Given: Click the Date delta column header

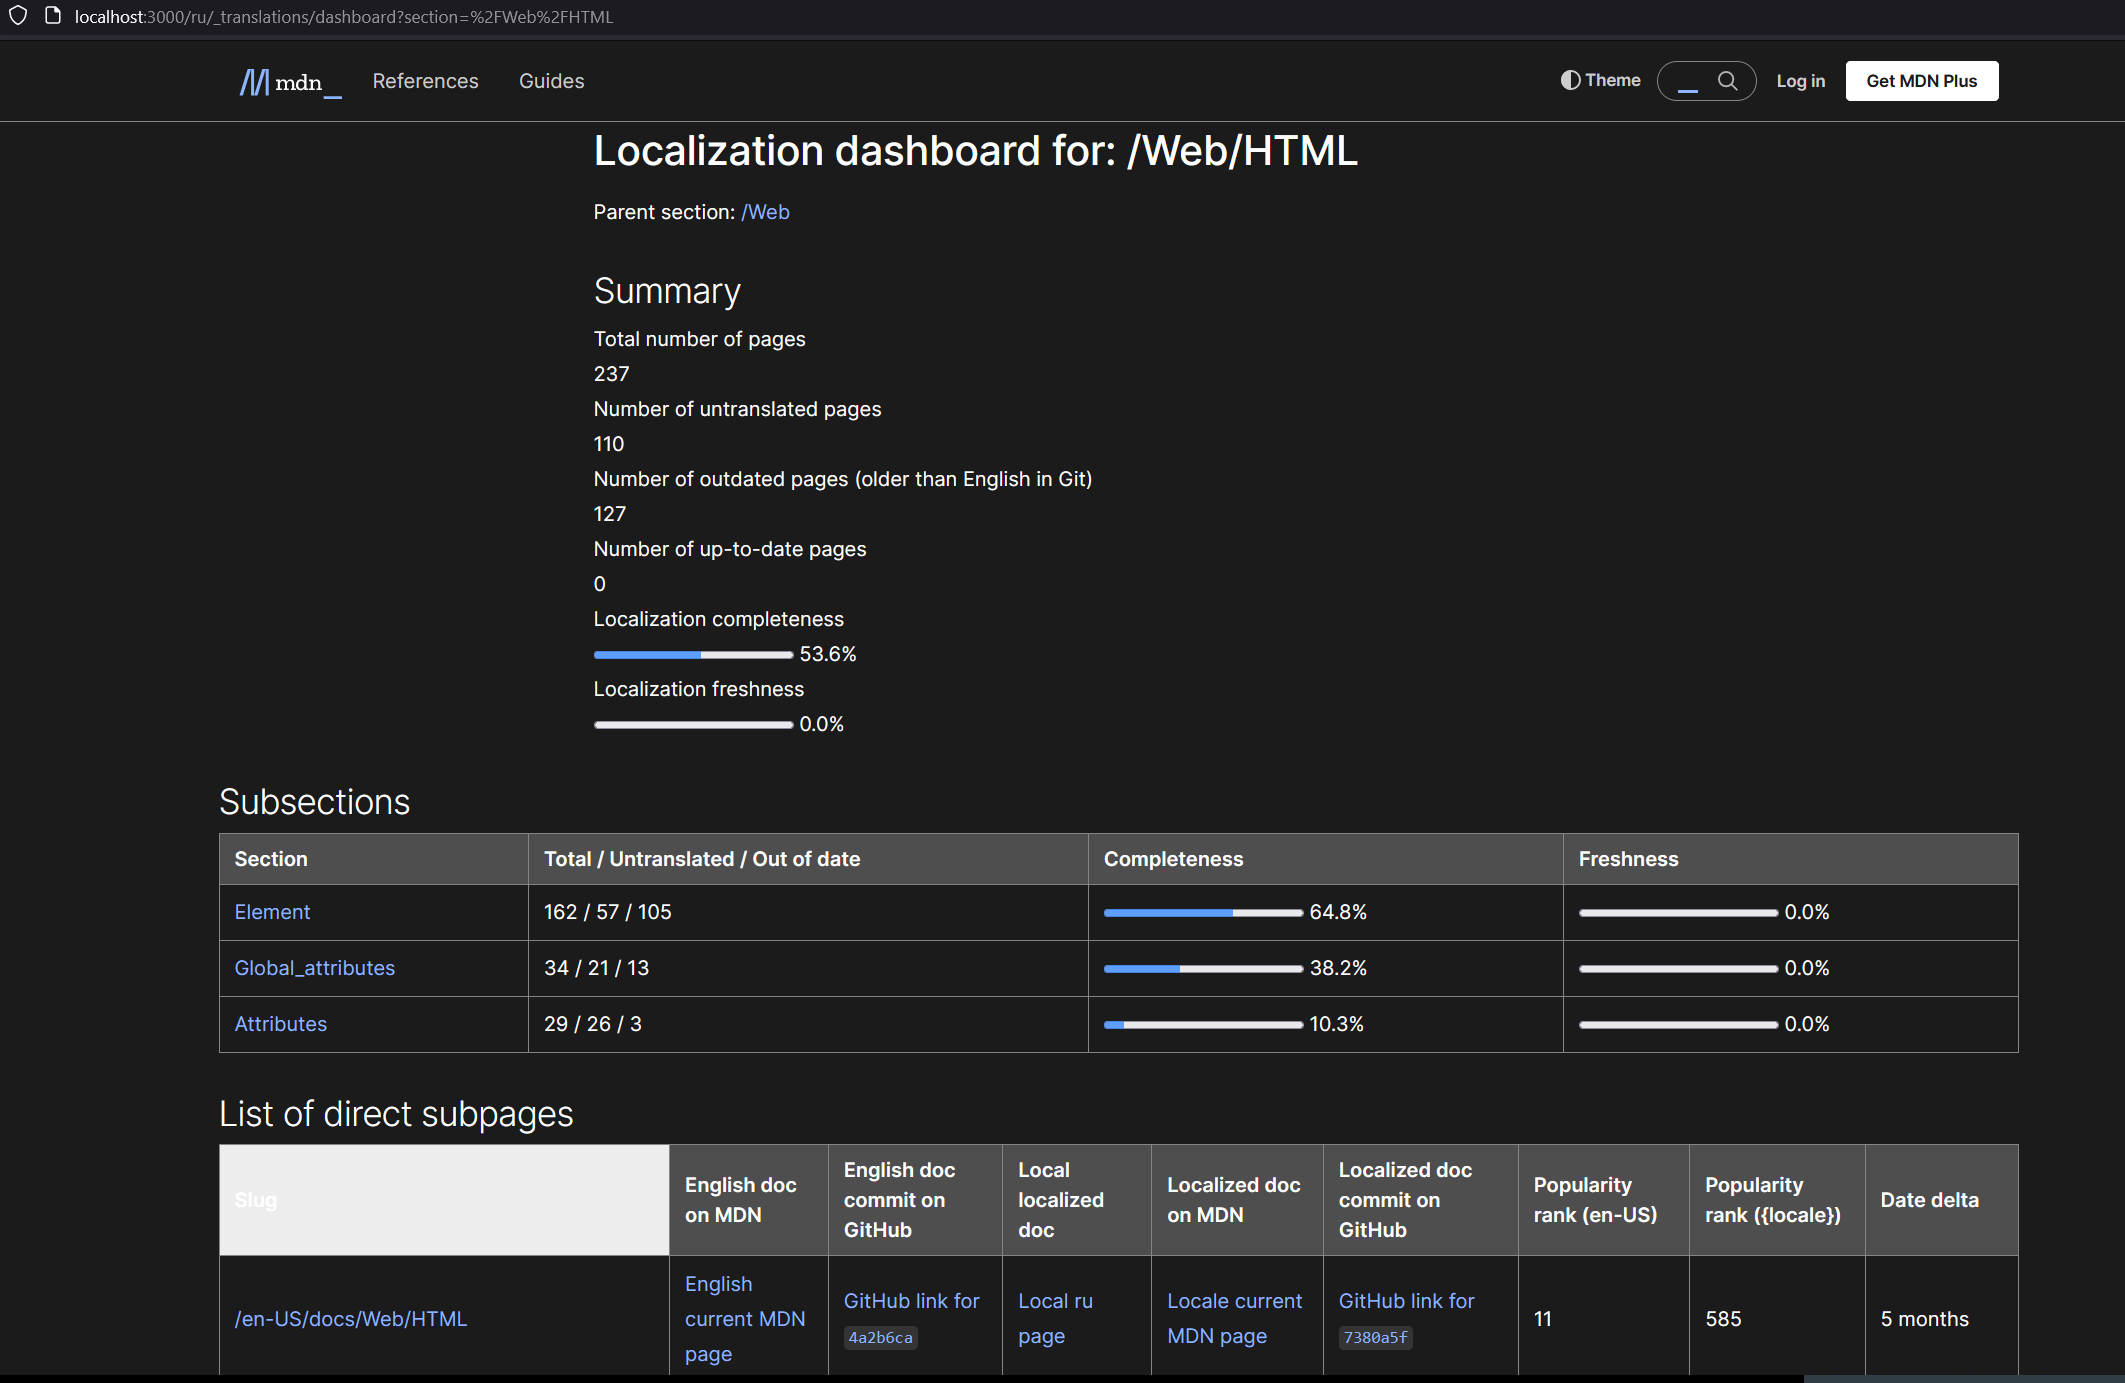Looking at the screenshot, I should point(1941,1200).
